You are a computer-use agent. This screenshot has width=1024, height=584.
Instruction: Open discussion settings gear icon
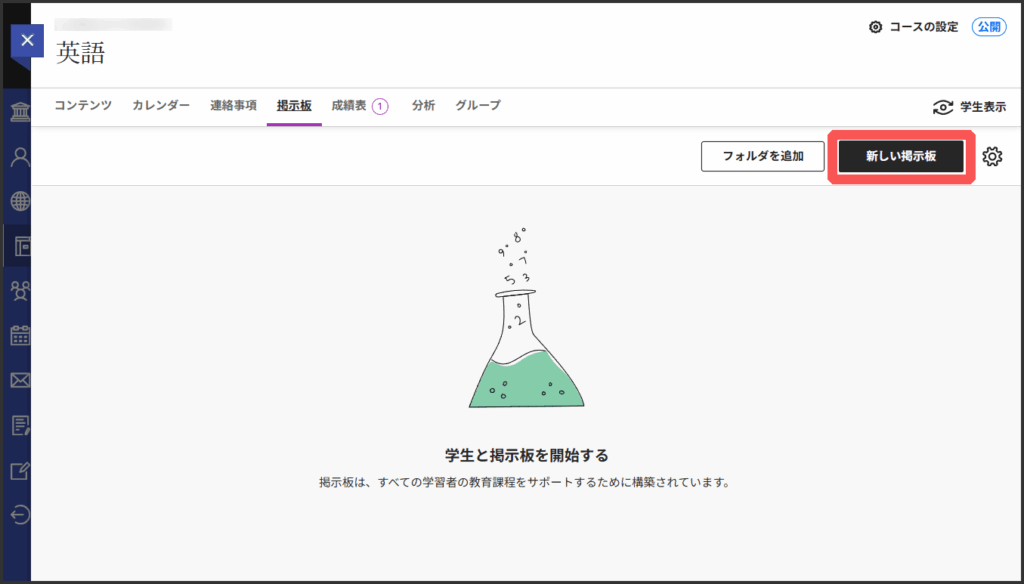click(x=992, y=157)
